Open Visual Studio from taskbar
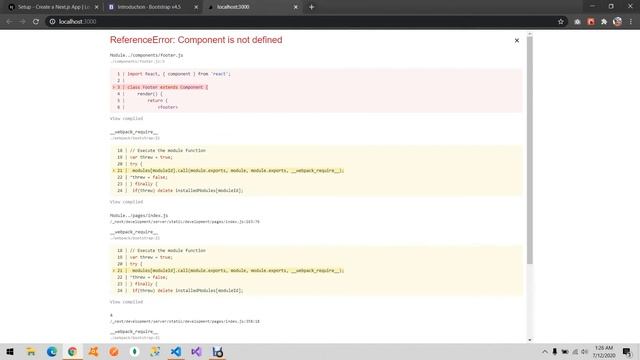The width and height of the screenshot is (640, 360). pyautogui.click(x=196, y=352)
